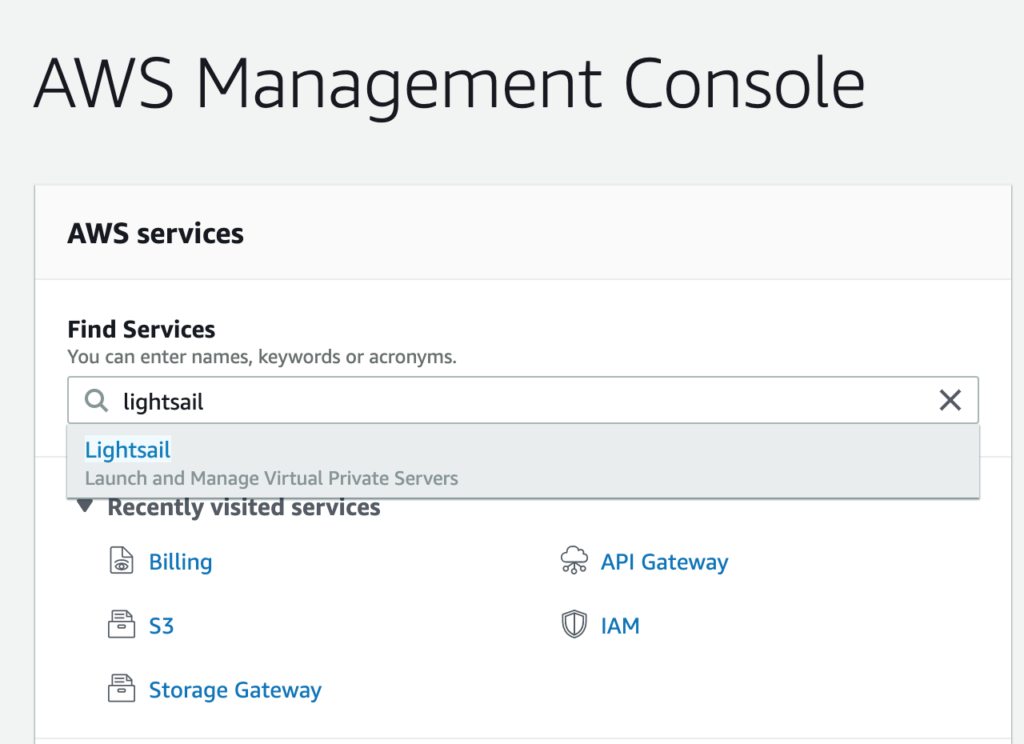This screenshot has height=744, width=1024.
Task: Open the S3 link
Action: click(161, 626)
